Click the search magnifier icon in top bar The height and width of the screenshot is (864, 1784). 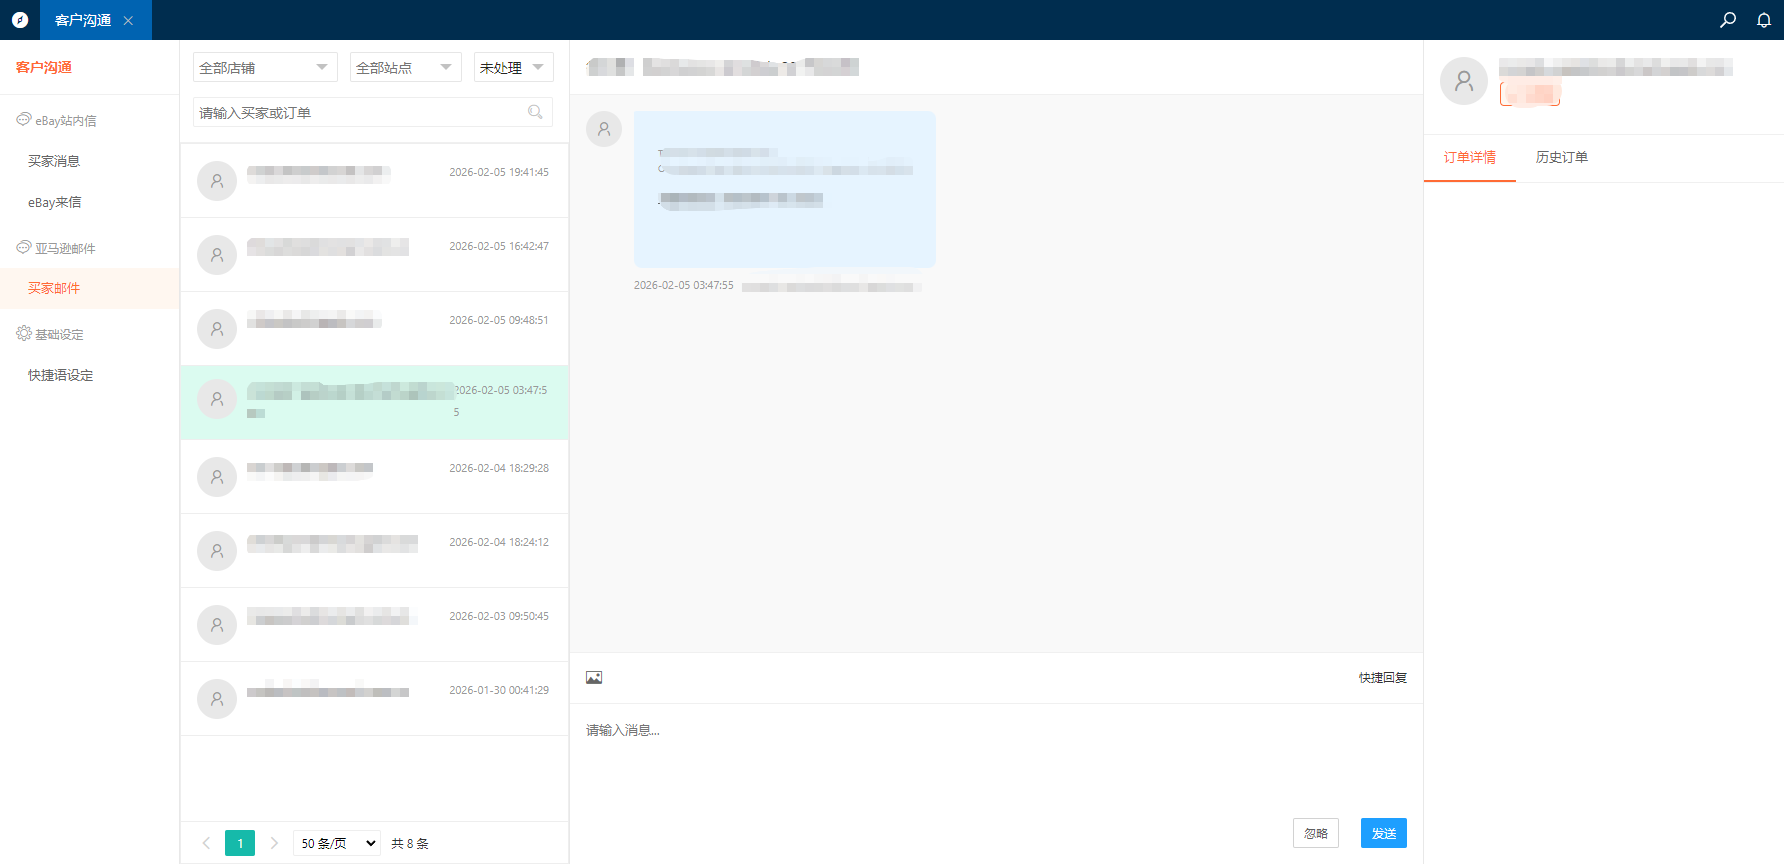(x=1727, y=20)
